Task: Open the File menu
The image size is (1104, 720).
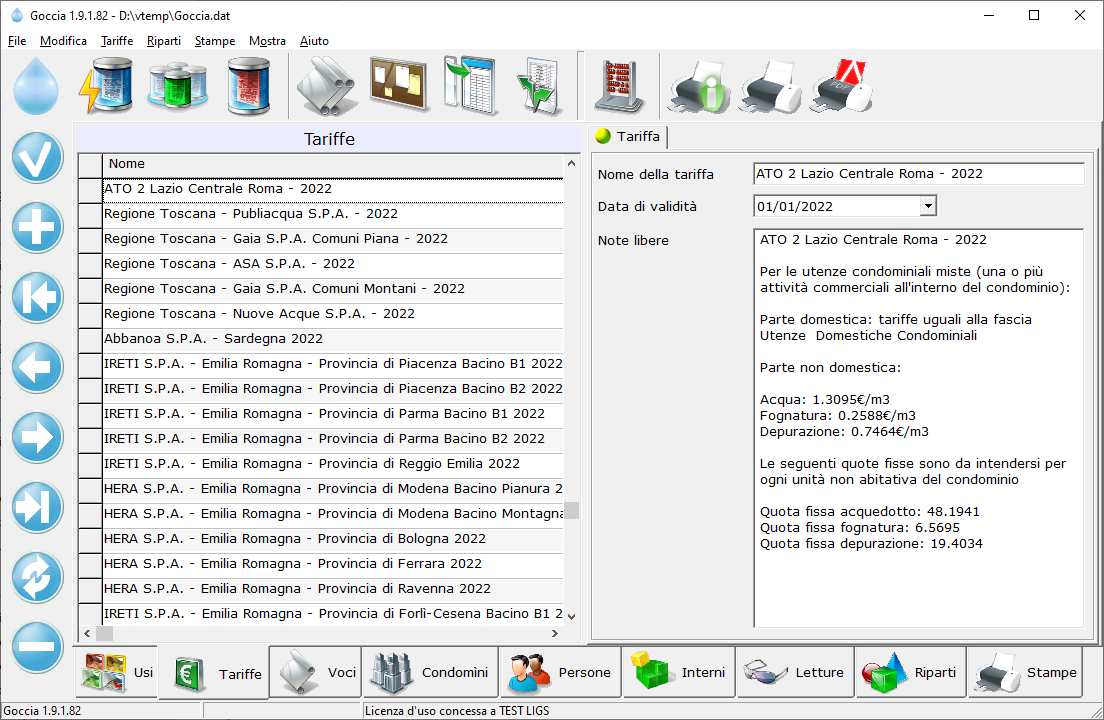Action: click(17, 41)
